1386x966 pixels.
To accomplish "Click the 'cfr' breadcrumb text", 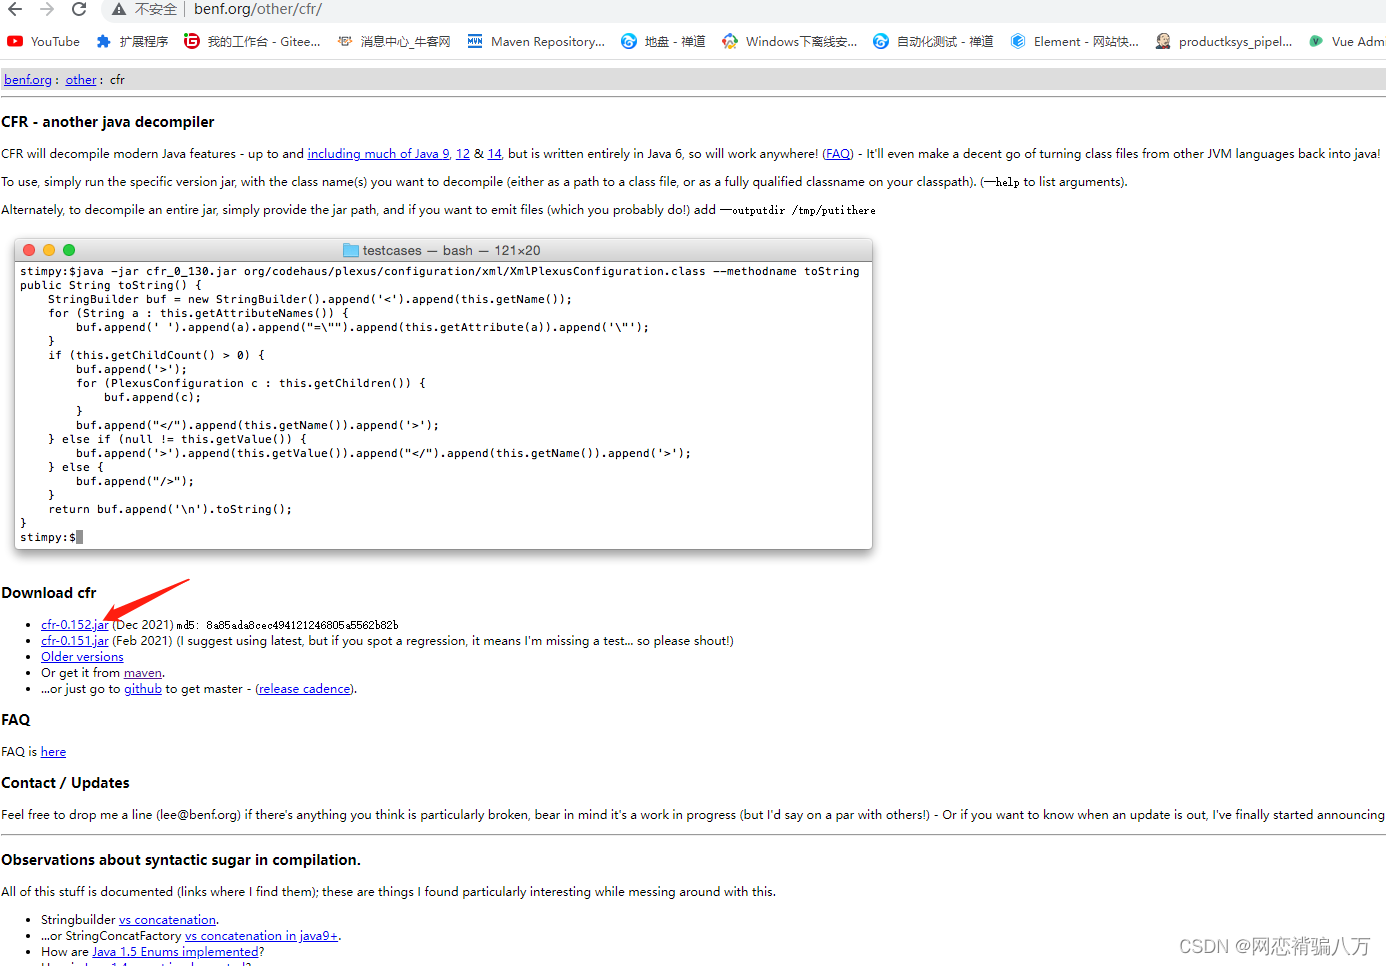I will 117,80.
